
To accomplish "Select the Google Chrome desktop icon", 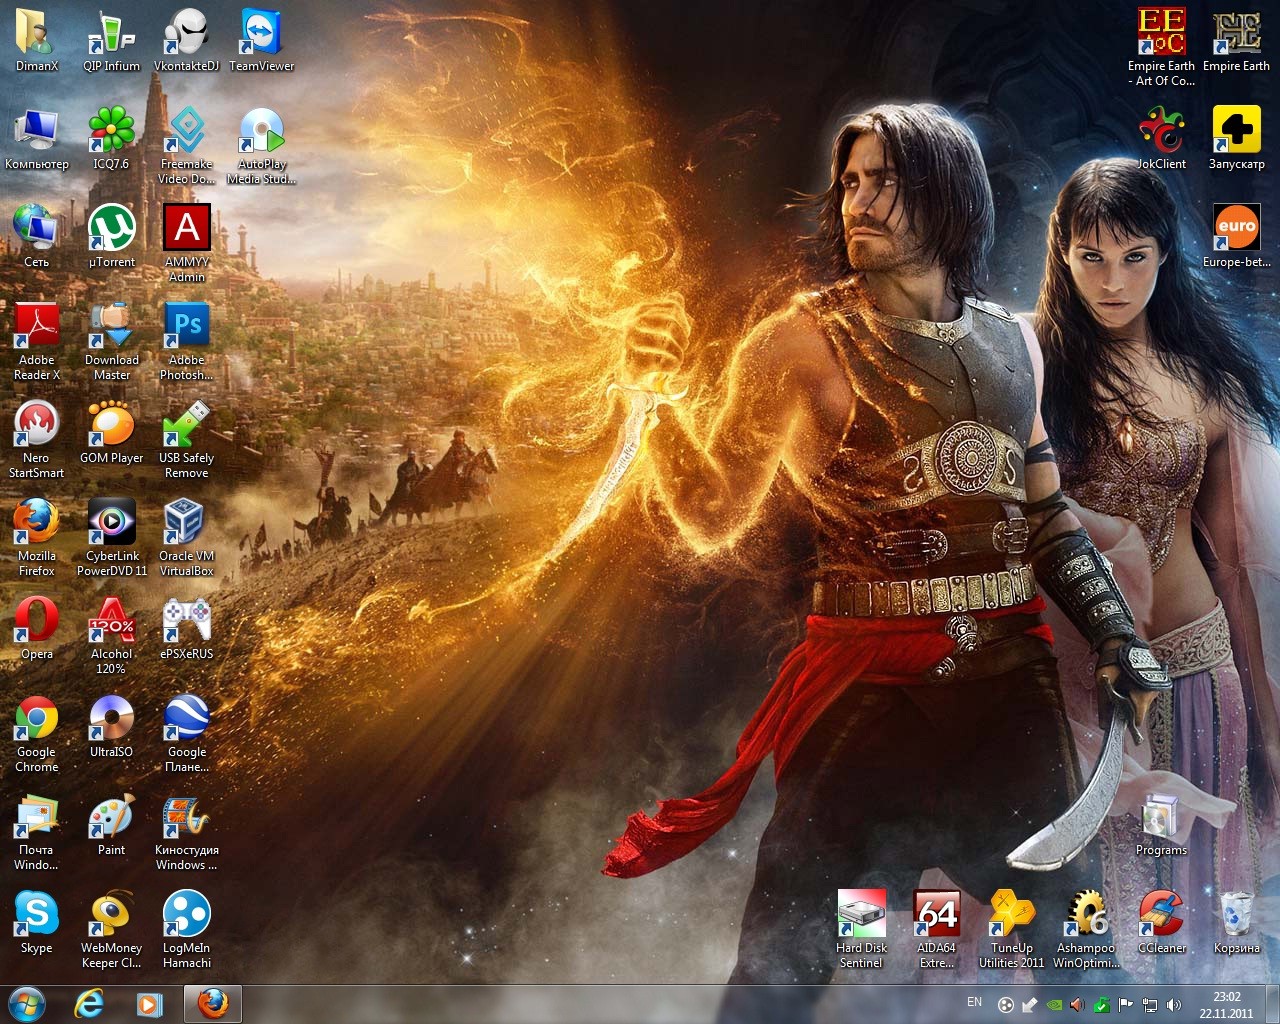I will click(37, 734).
